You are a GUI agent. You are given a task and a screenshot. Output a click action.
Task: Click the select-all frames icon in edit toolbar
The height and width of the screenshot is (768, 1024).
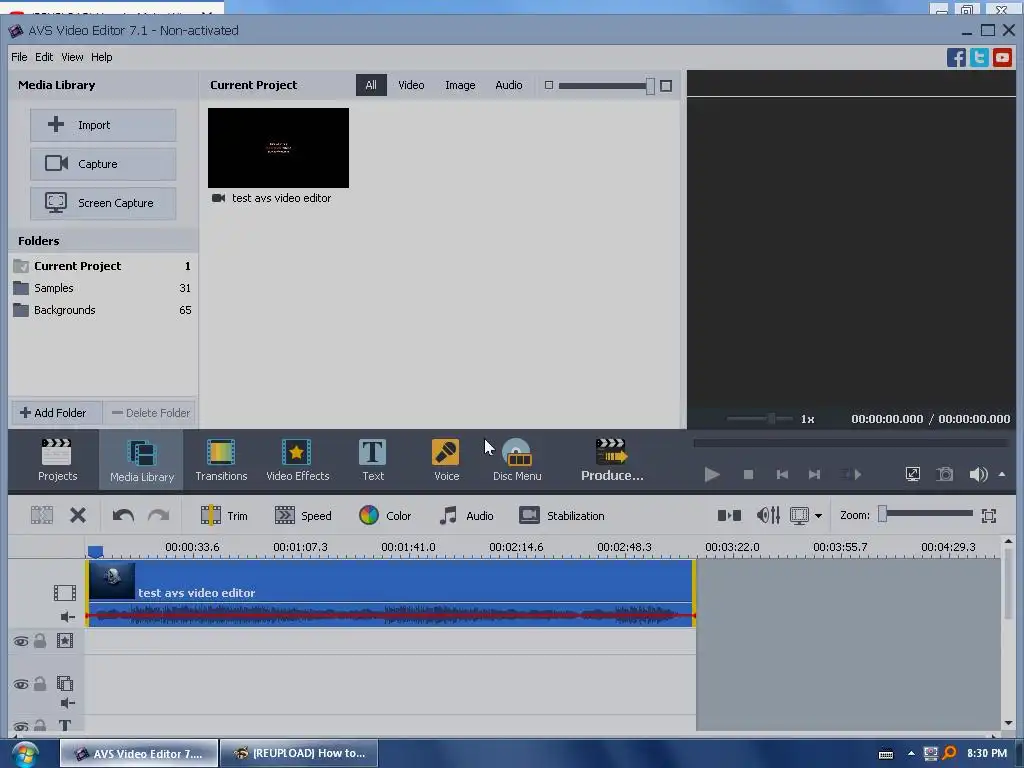(x=42, y=515)
